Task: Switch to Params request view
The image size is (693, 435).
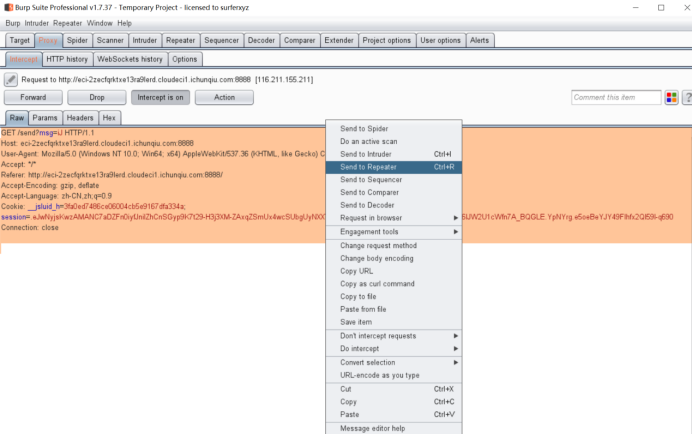Action: point(45,118)
